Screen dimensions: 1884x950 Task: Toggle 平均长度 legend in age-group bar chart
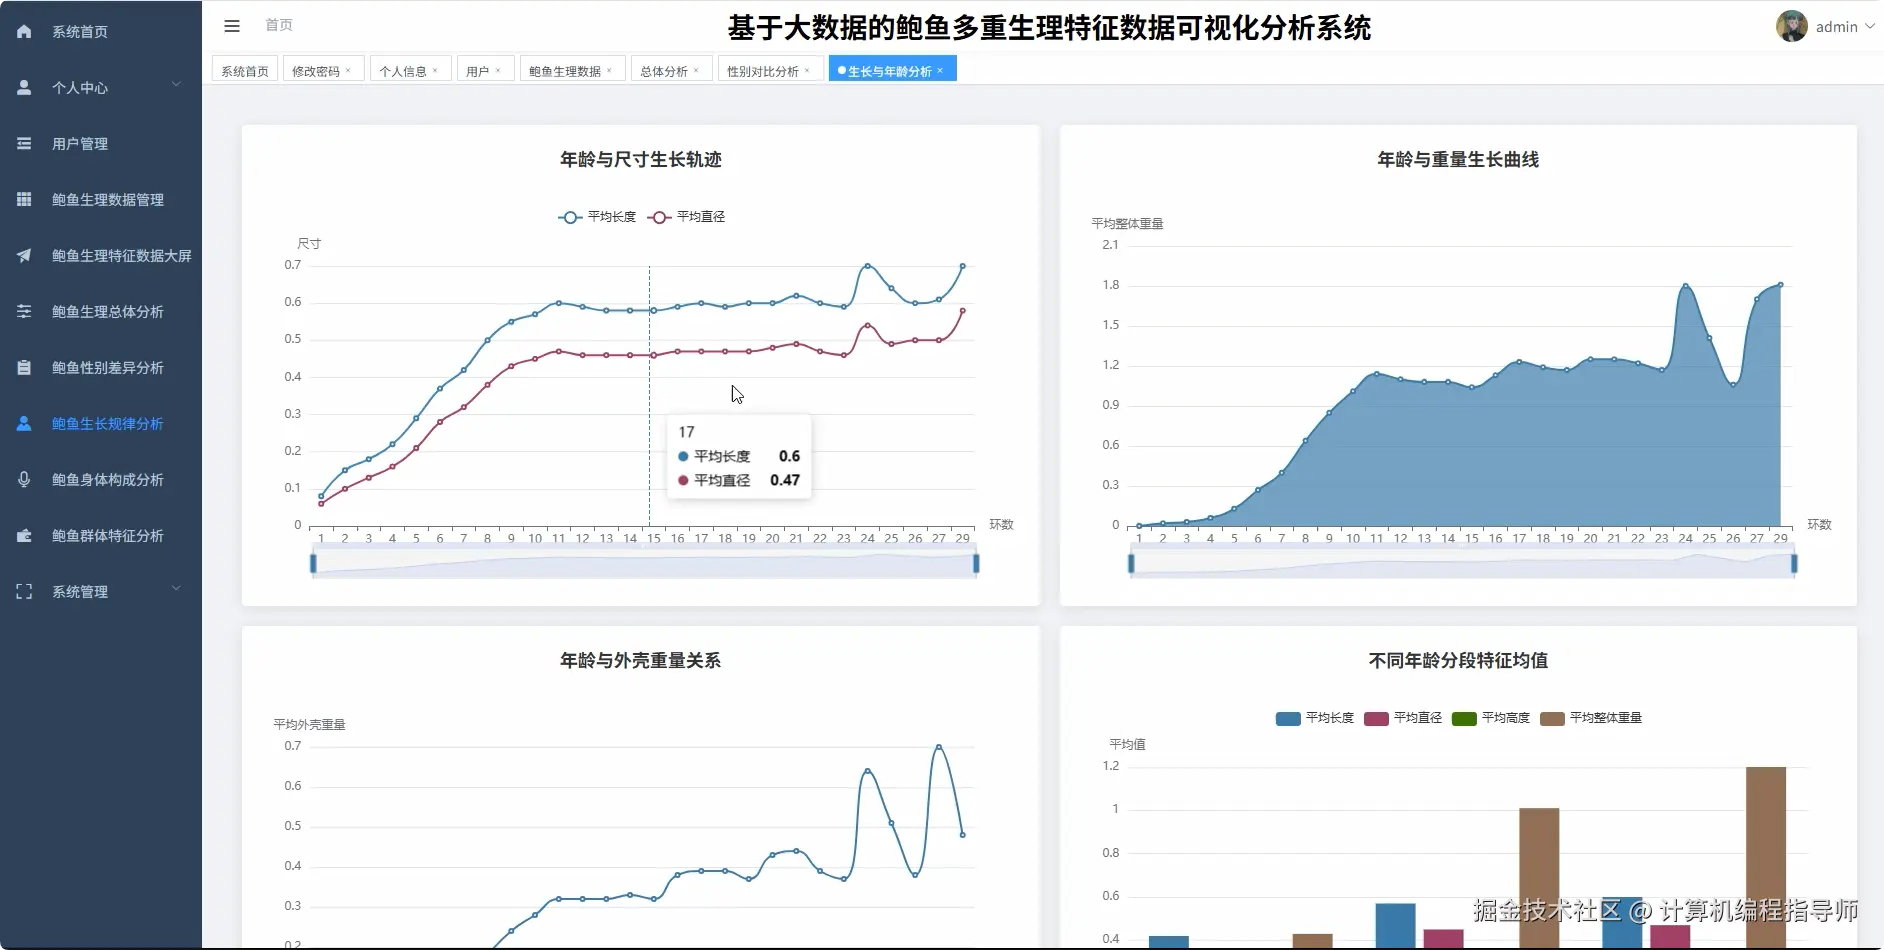(1315, 718)
